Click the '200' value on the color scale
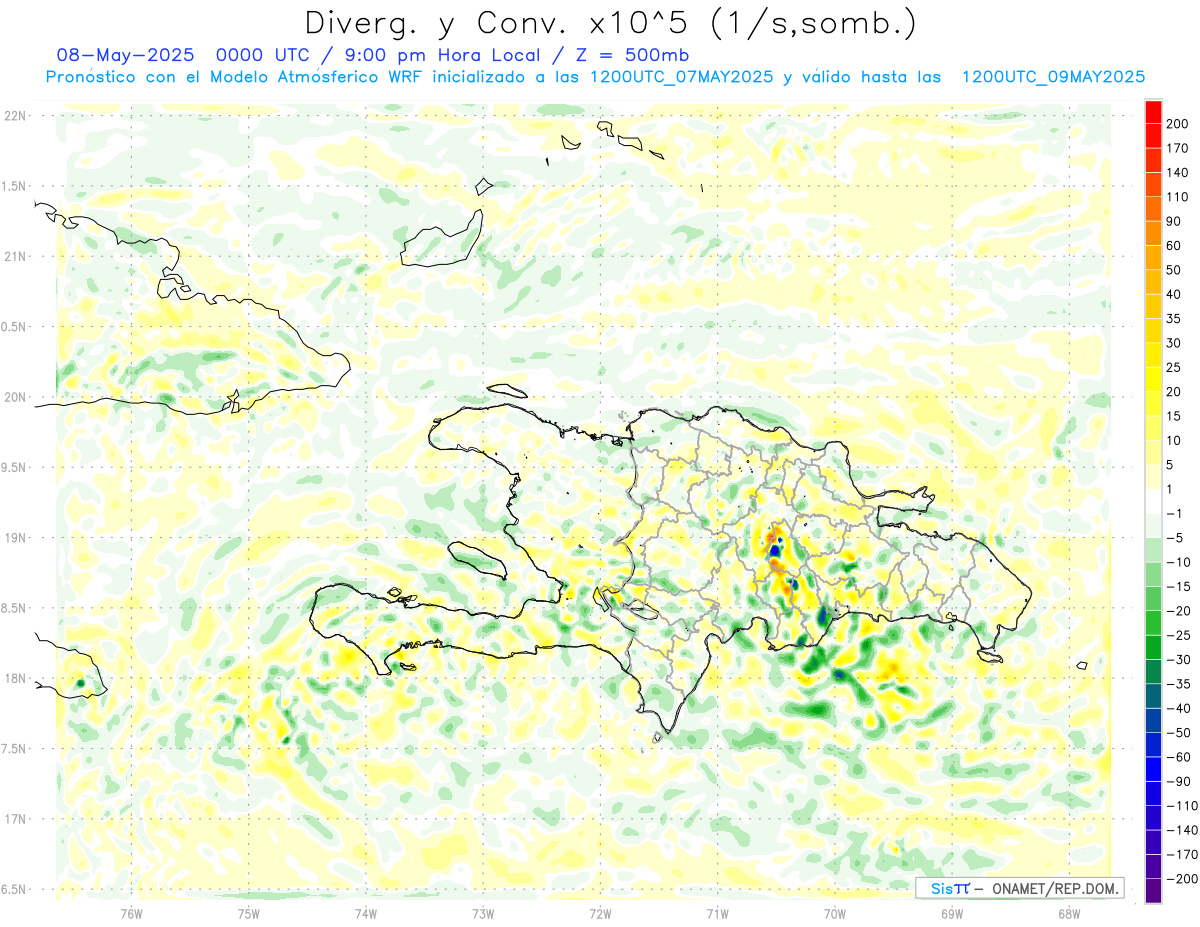This screenshot has height=927, width=1200. pos(1176,123)
